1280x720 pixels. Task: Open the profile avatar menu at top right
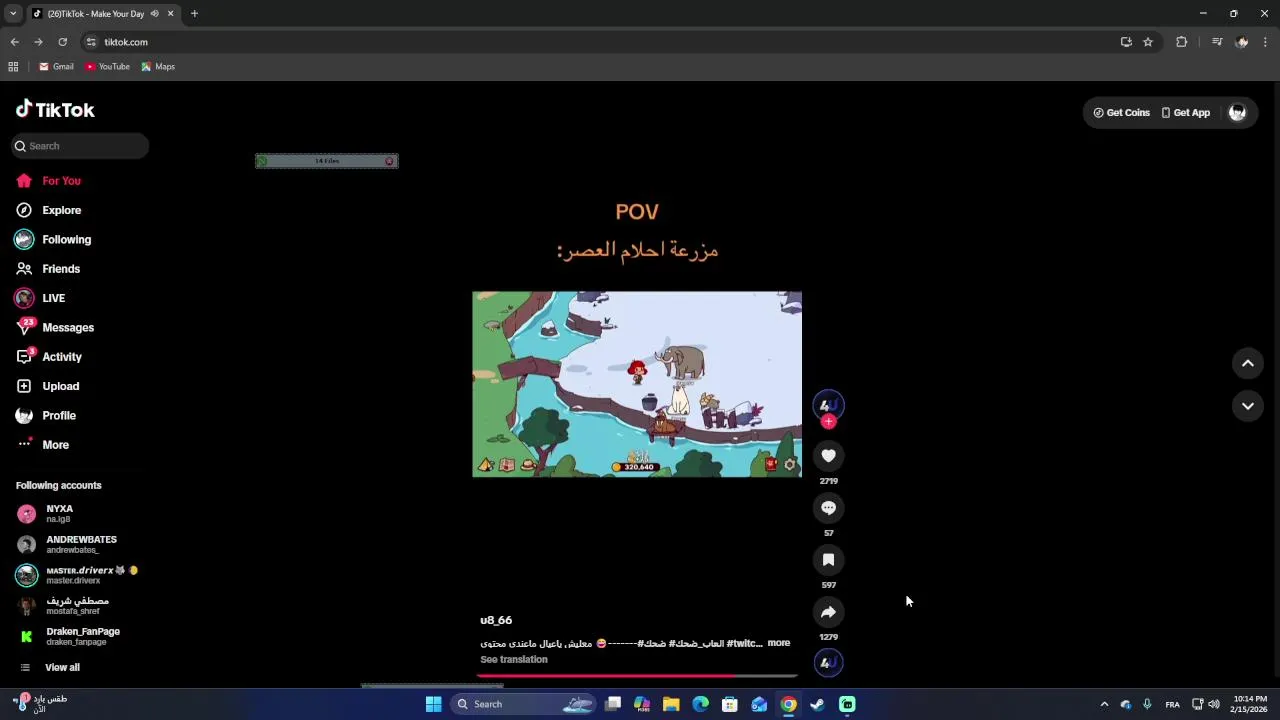point(1237,113)
